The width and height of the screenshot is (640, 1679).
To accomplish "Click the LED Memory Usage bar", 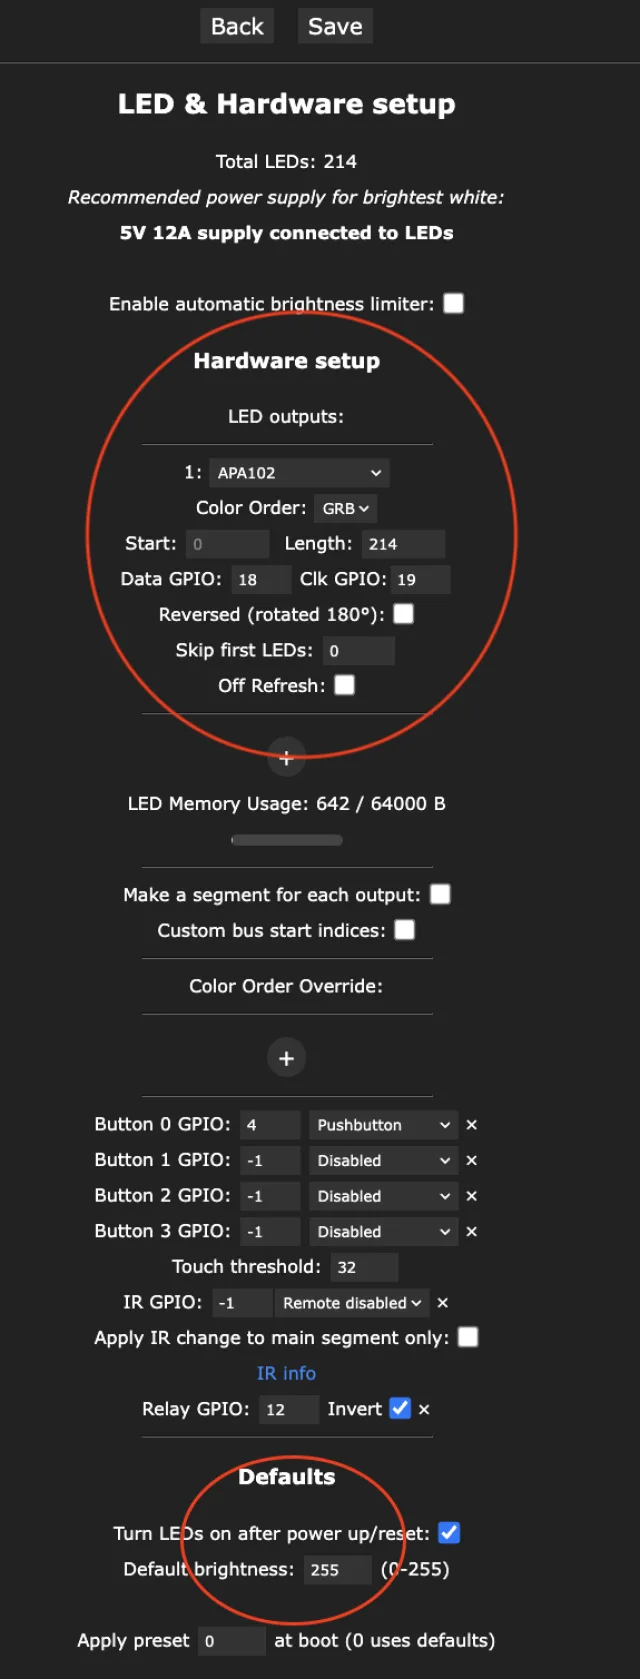I will (286, 839).
